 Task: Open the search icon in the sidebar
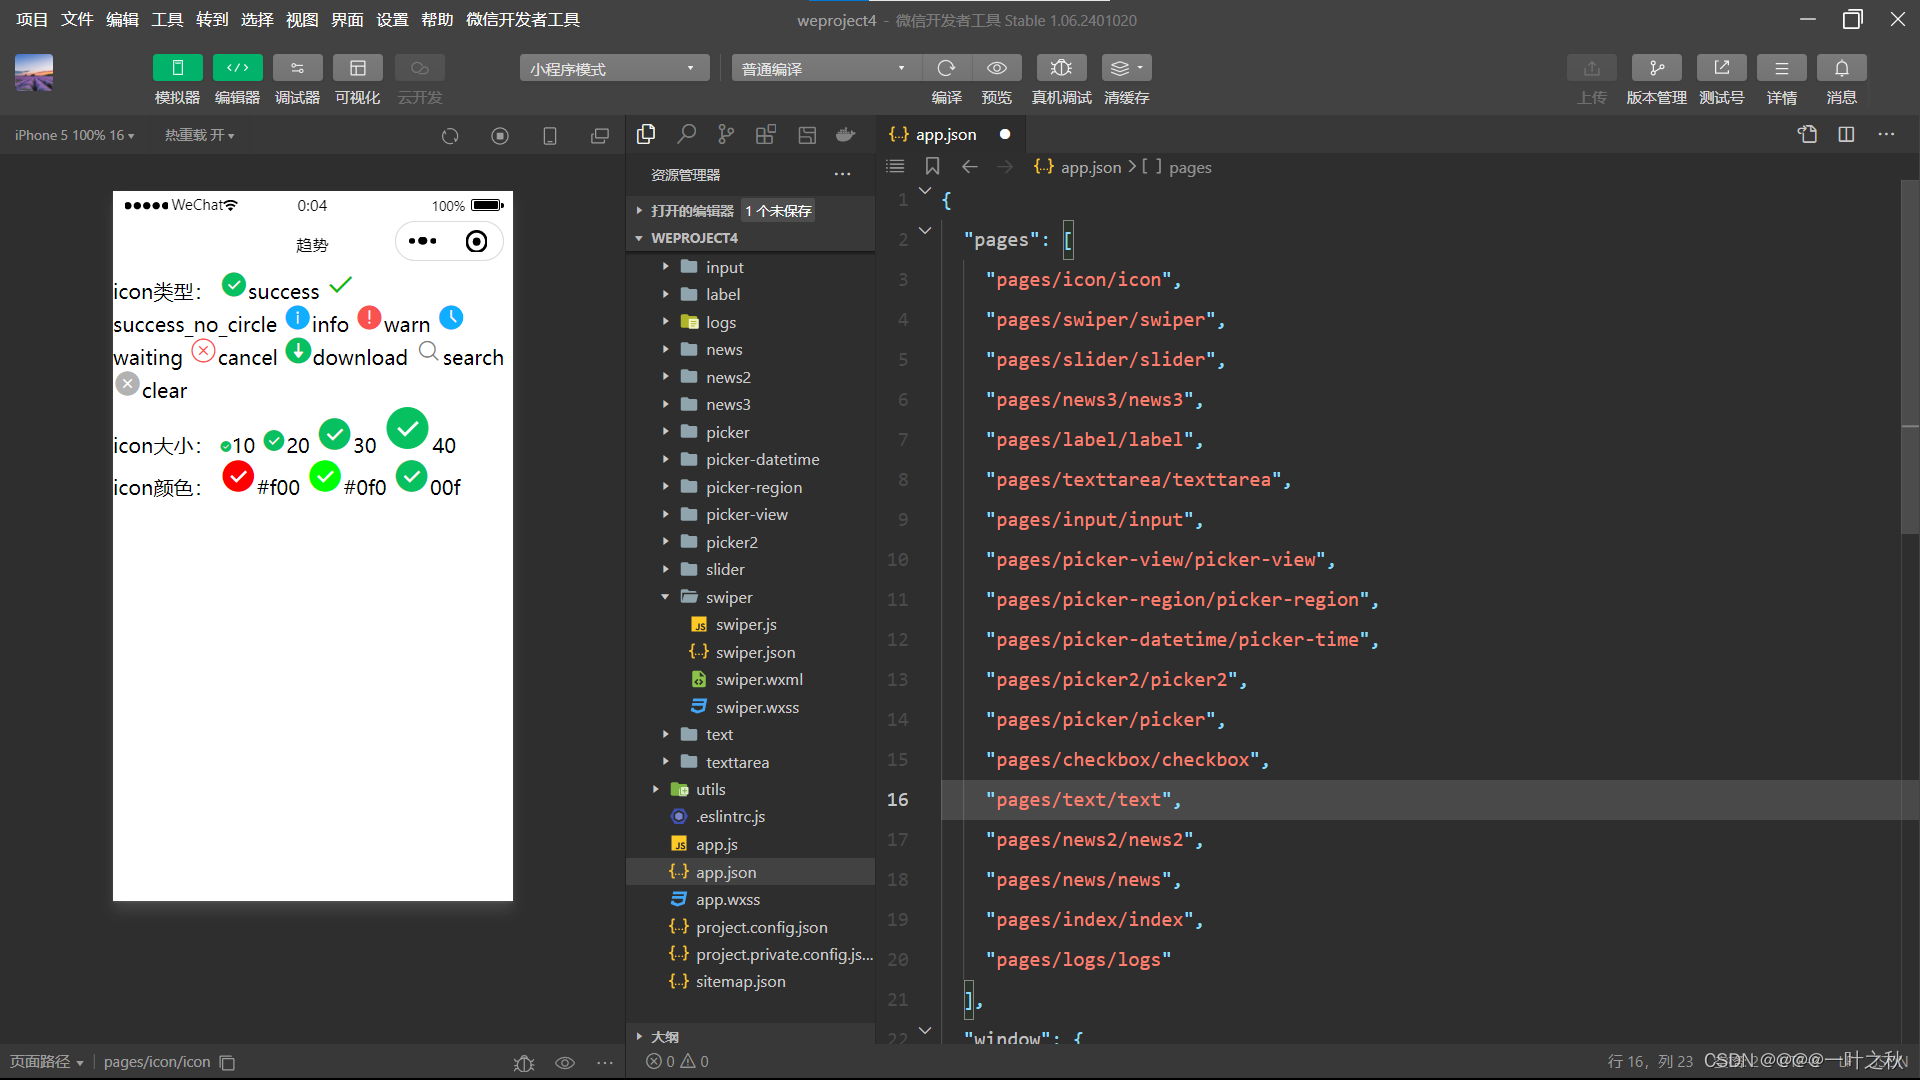pyautogui.click(x=686, y=135)
